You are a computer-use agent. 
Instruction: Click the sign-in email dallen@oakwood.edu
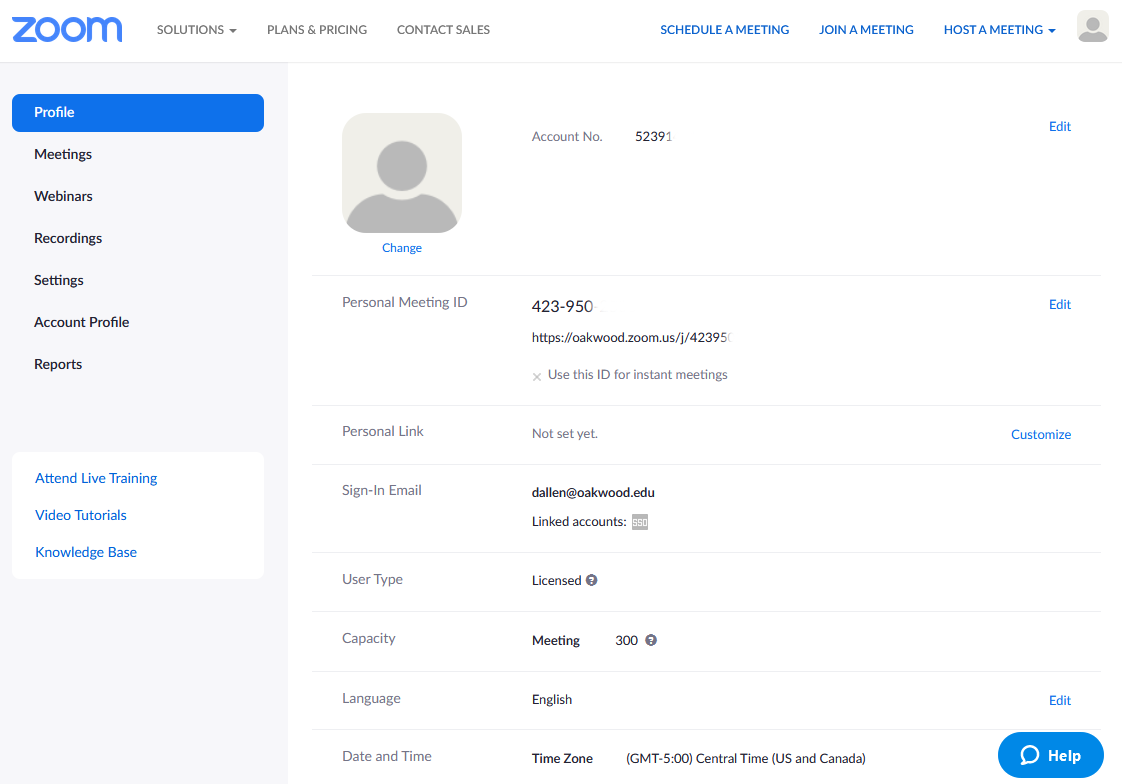click(x=593, y=492)
